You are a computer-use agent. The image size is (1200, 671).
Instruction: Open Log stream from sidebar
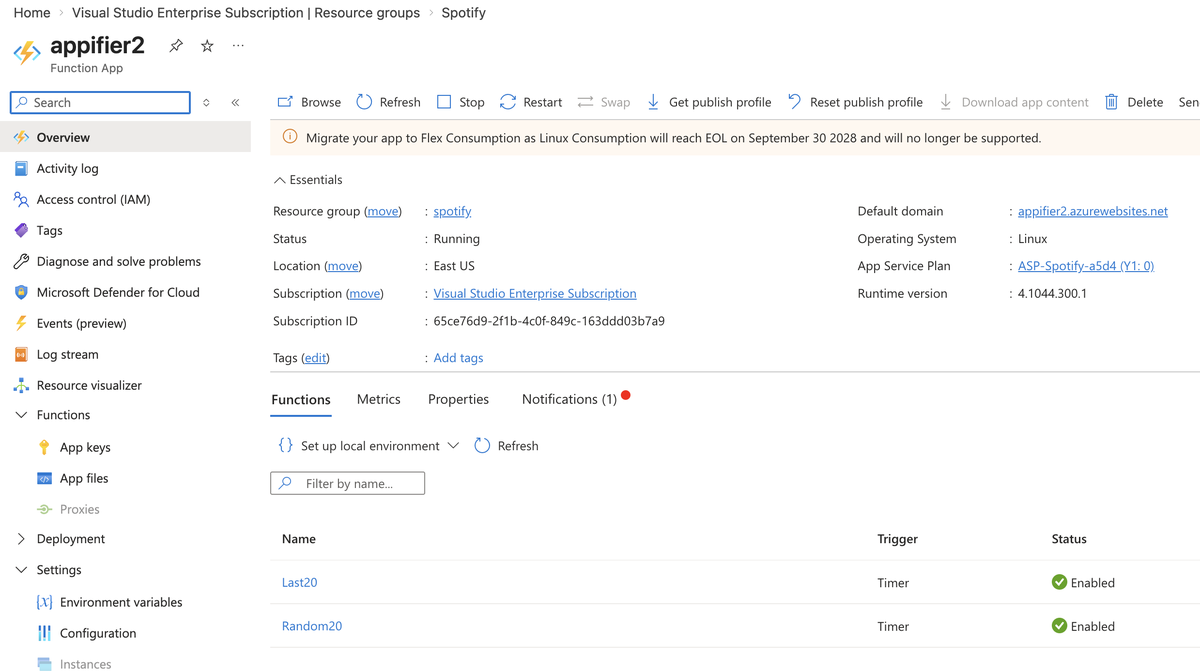click(67, 354)
